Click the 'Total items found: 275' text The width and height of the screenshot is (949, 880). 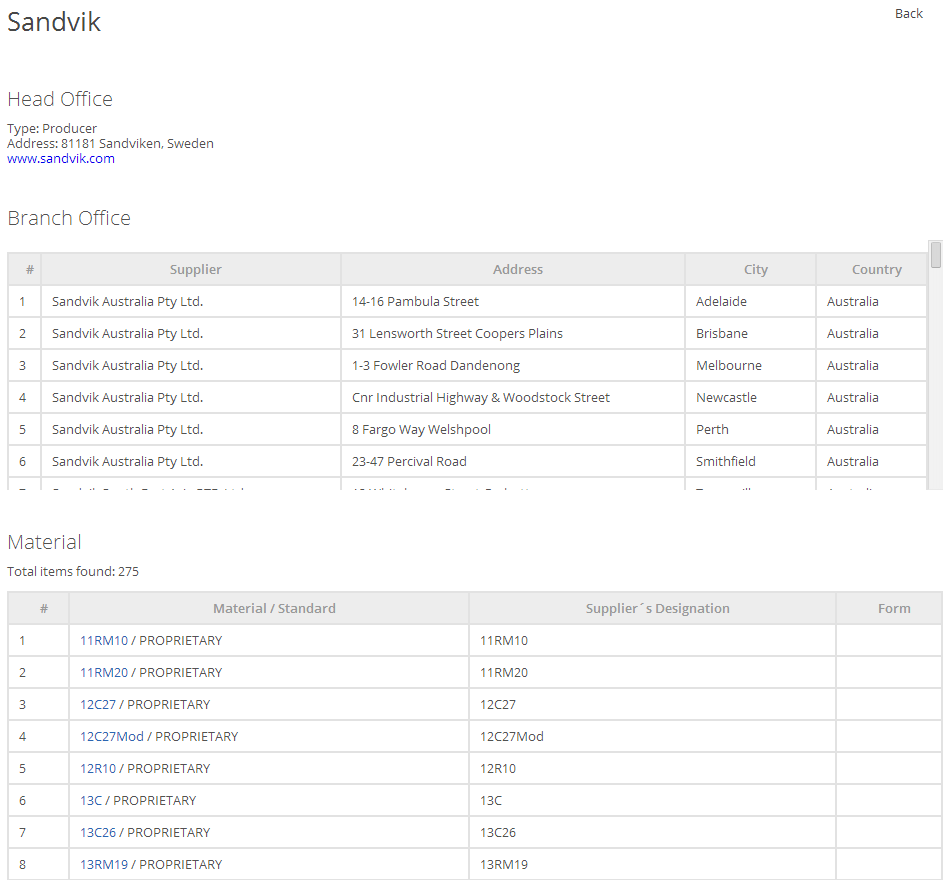[x=73, y=571]
